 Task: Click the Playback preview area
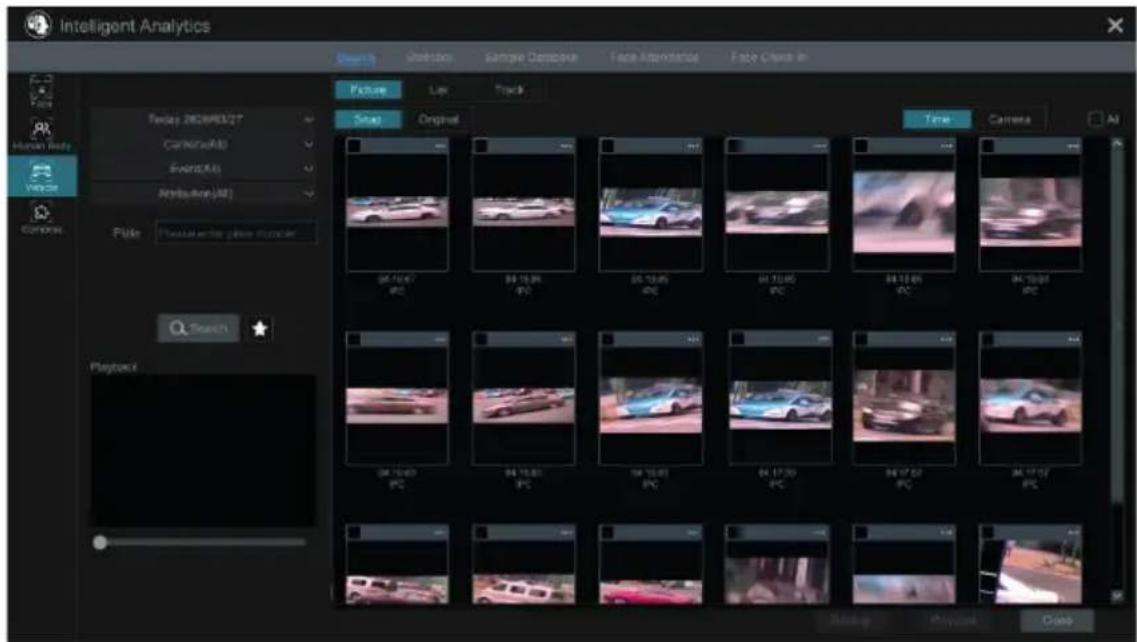click(203, 450)
